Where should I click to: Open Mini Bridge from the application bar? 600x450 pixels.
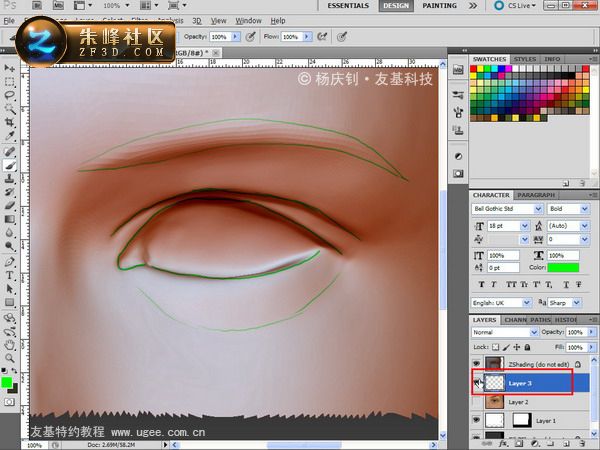[x=58, y=5]
